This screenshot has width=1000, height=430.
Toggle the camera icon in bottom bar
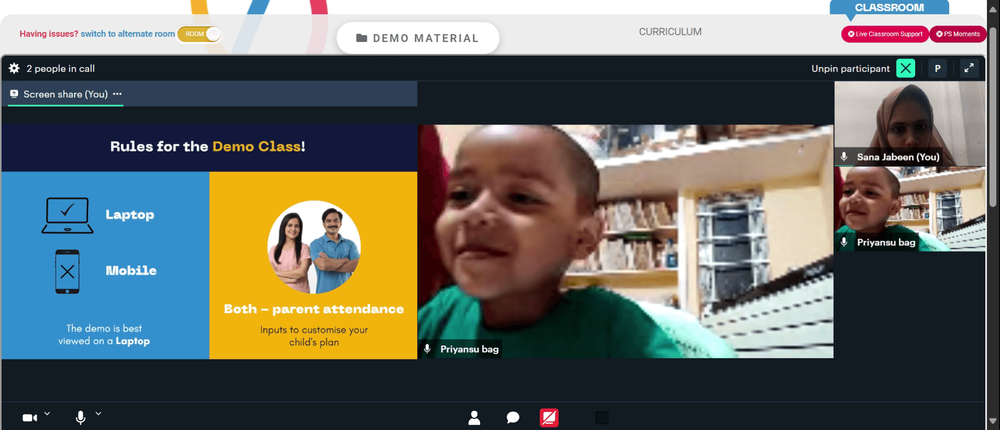(x=29, y=418)
